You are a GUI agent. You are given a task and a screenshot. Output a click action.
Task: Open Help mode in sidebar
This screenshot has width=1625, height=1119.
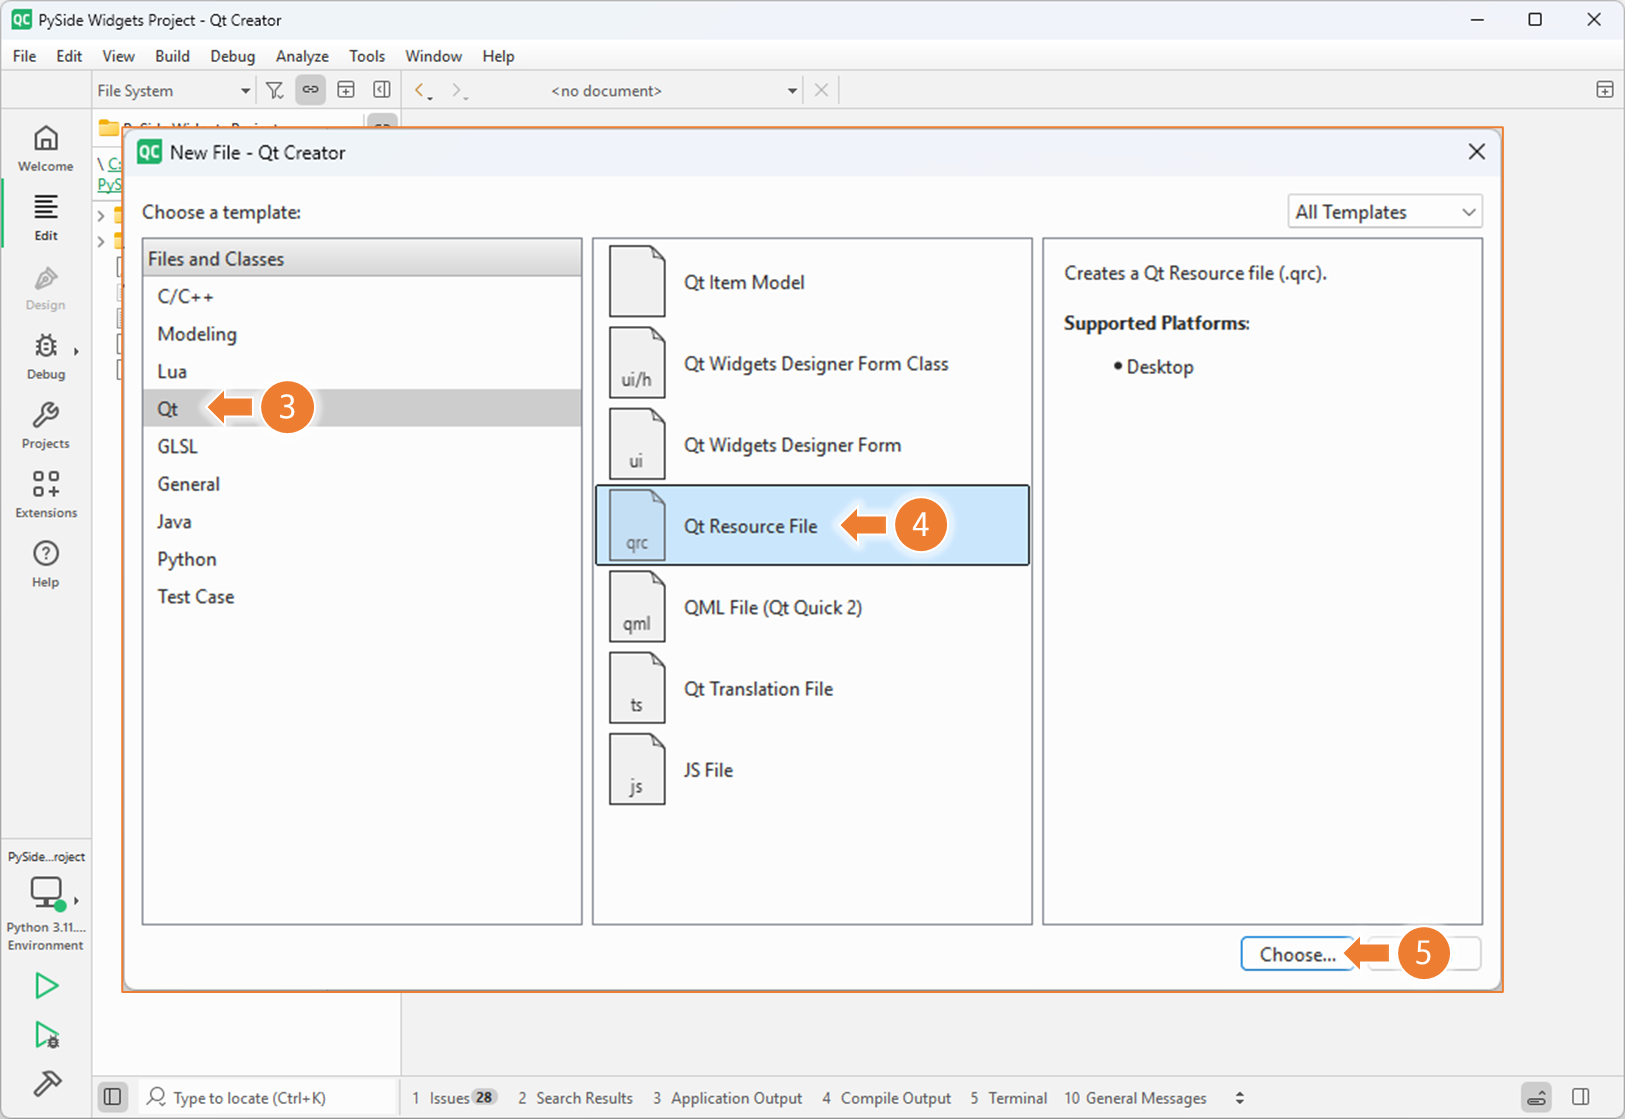[x=46, y=563]
